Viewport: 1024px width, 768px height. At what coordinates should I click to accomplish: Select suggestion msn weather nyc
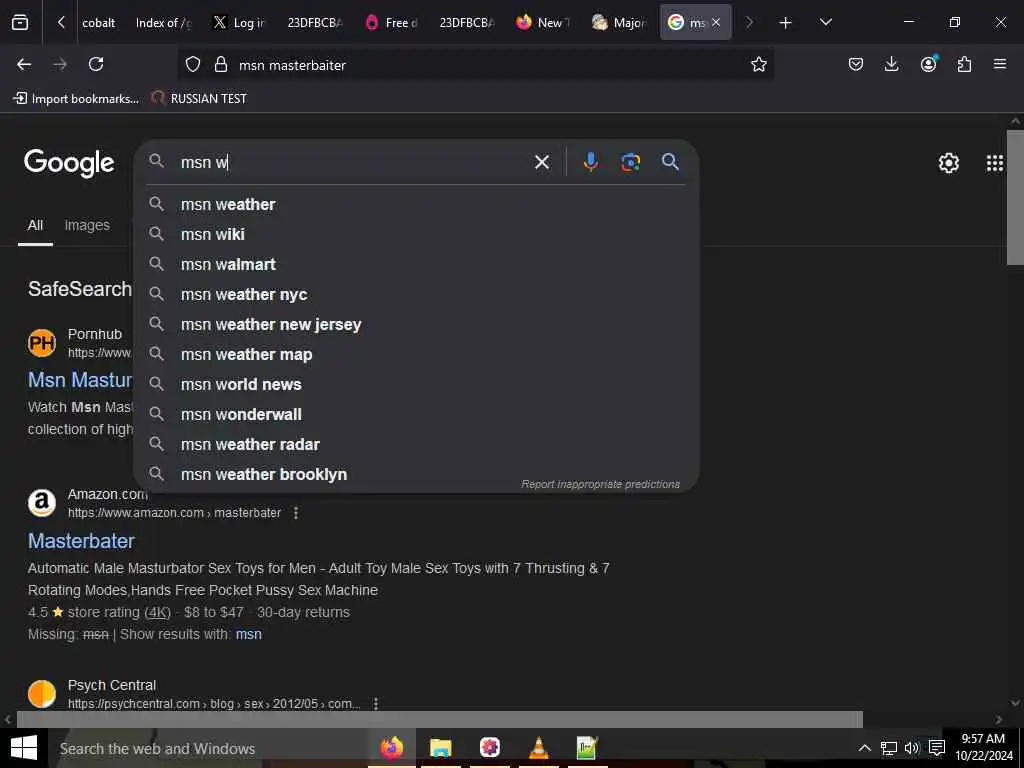(416, 295)
